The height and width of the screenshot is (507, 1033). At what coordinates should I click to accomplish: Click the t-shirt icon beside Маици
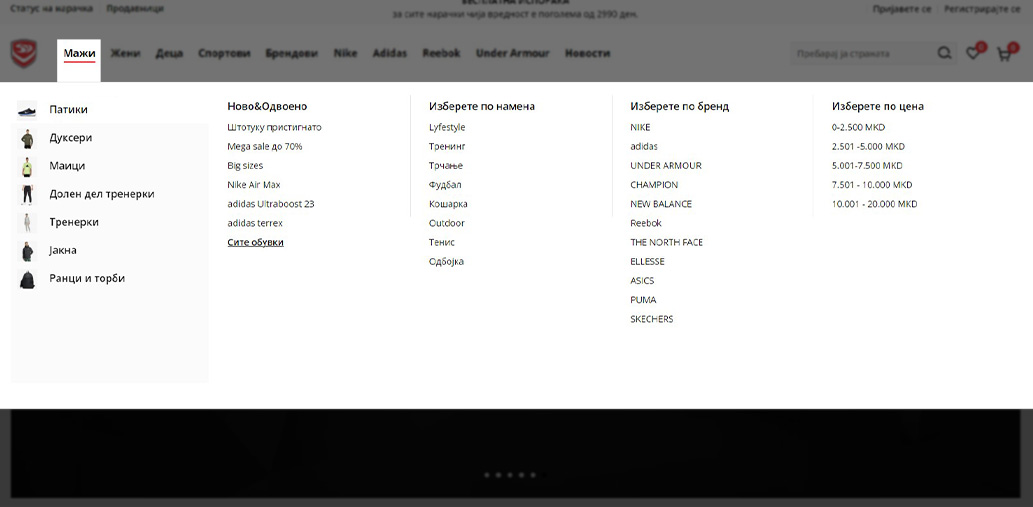[x=27, y=166]
